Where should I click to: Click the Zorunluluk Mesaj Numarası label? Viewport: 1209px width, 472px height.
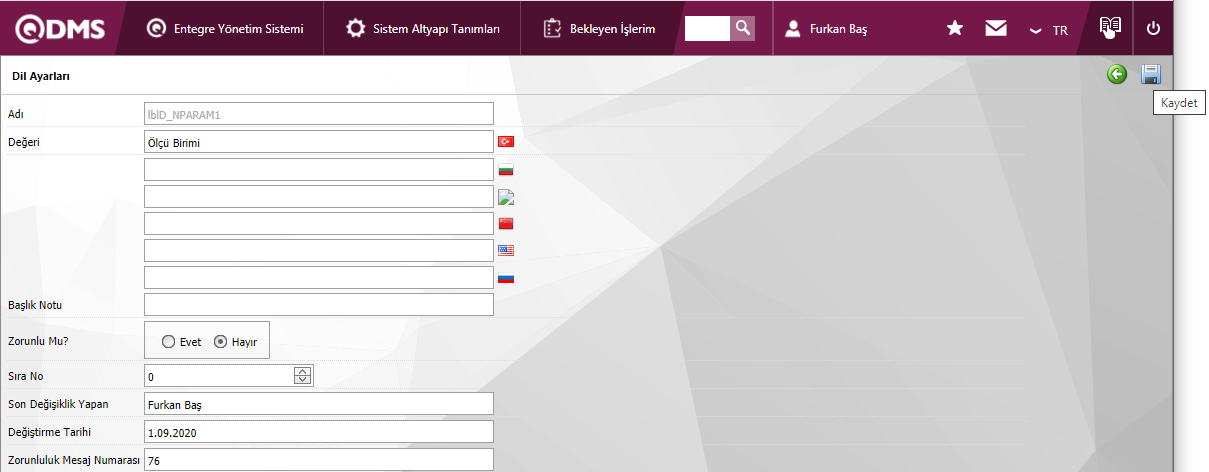pyautogui.click(x=73, y=459)
